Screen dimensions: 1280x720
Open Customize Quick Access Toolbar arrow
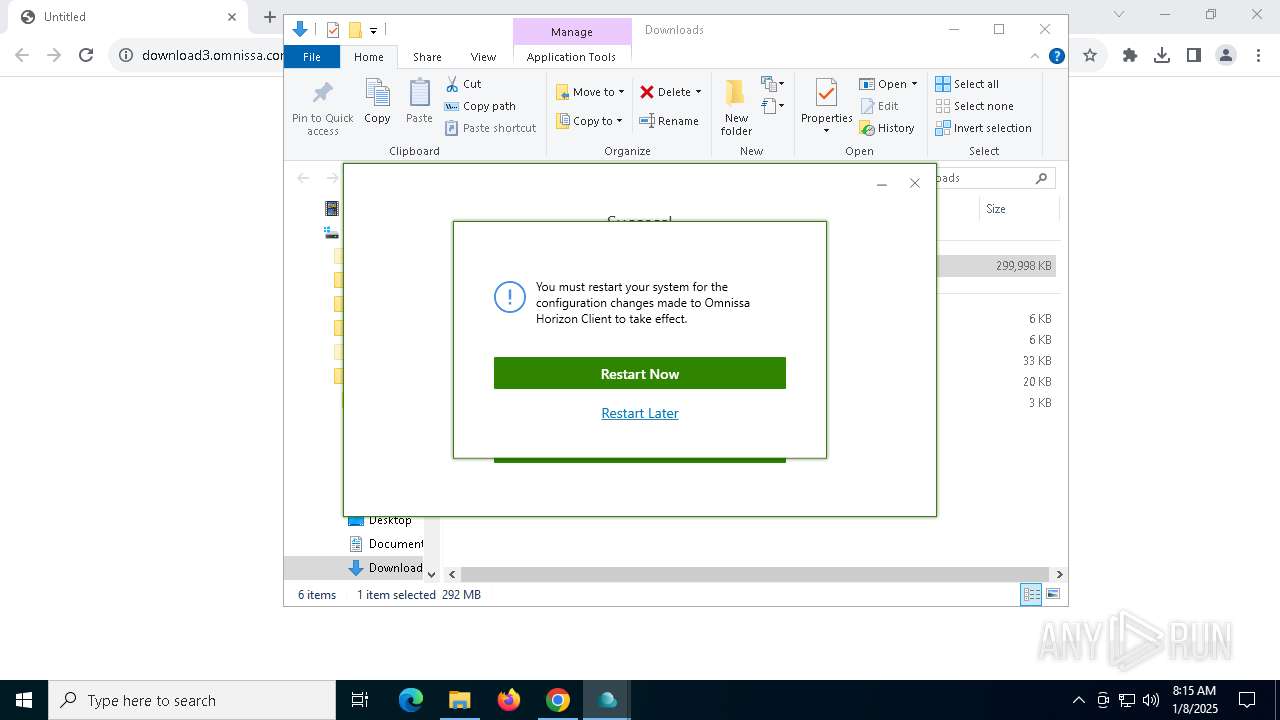click(373, 31)
